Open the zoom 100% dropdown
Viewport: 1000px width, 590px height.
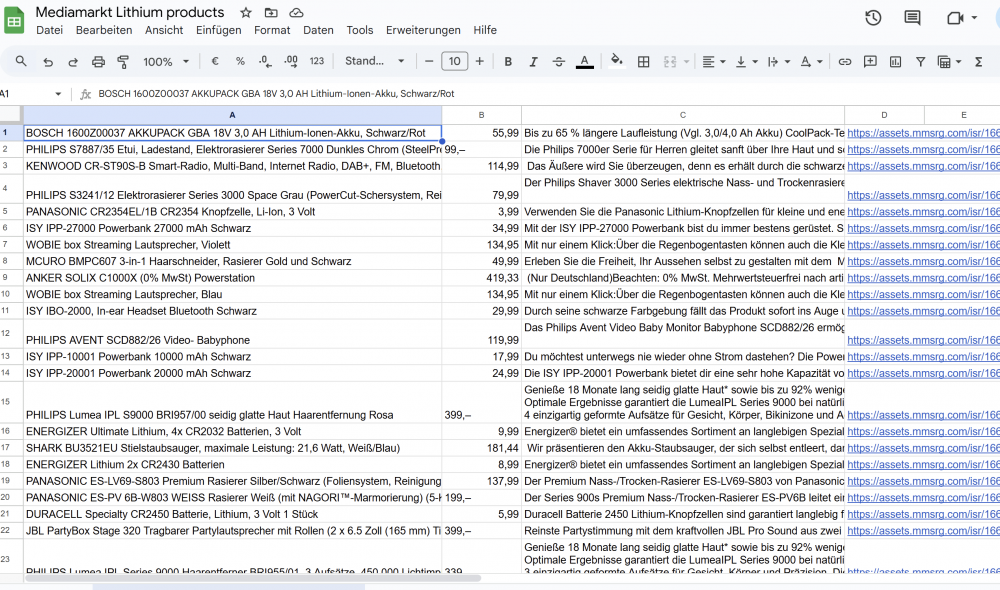pos(166,62)
